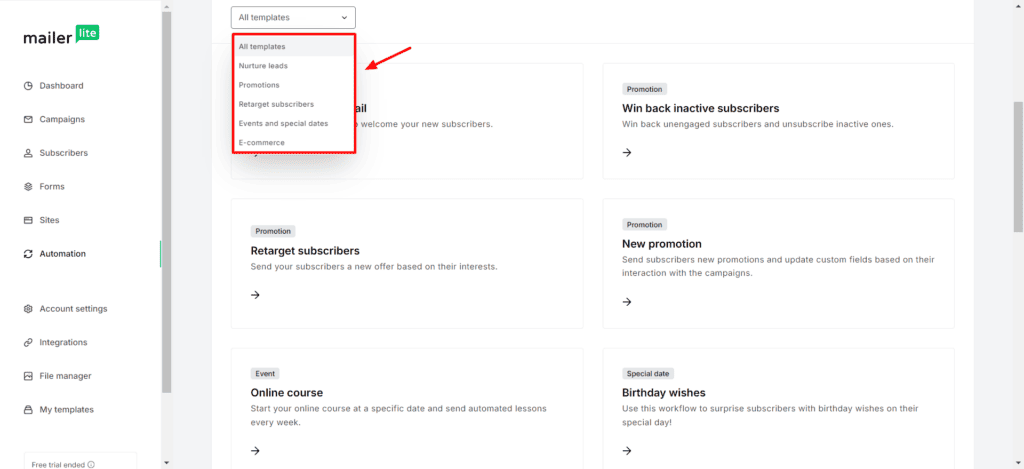Open the Subscribers sidebar page
Screen dimensions: 1024x469
pyautogui.click(x=63, y=153)
